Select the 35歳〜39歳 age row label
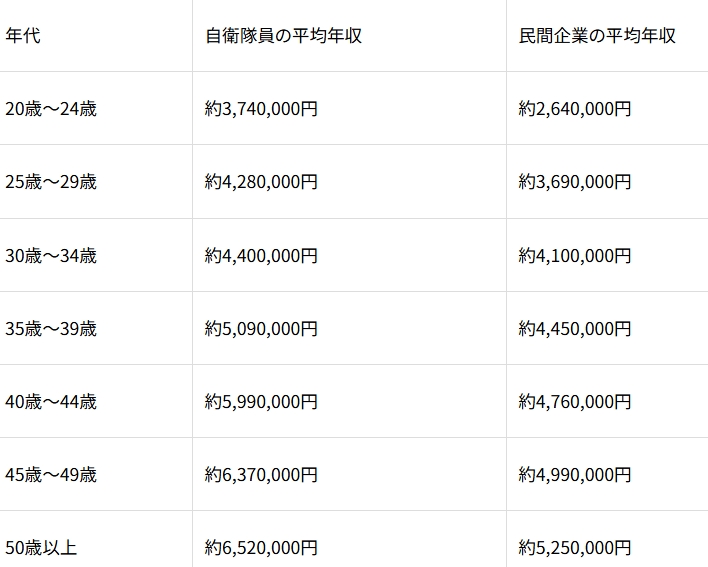This screenshot has width=708, height=567. (x=51, y=328)
